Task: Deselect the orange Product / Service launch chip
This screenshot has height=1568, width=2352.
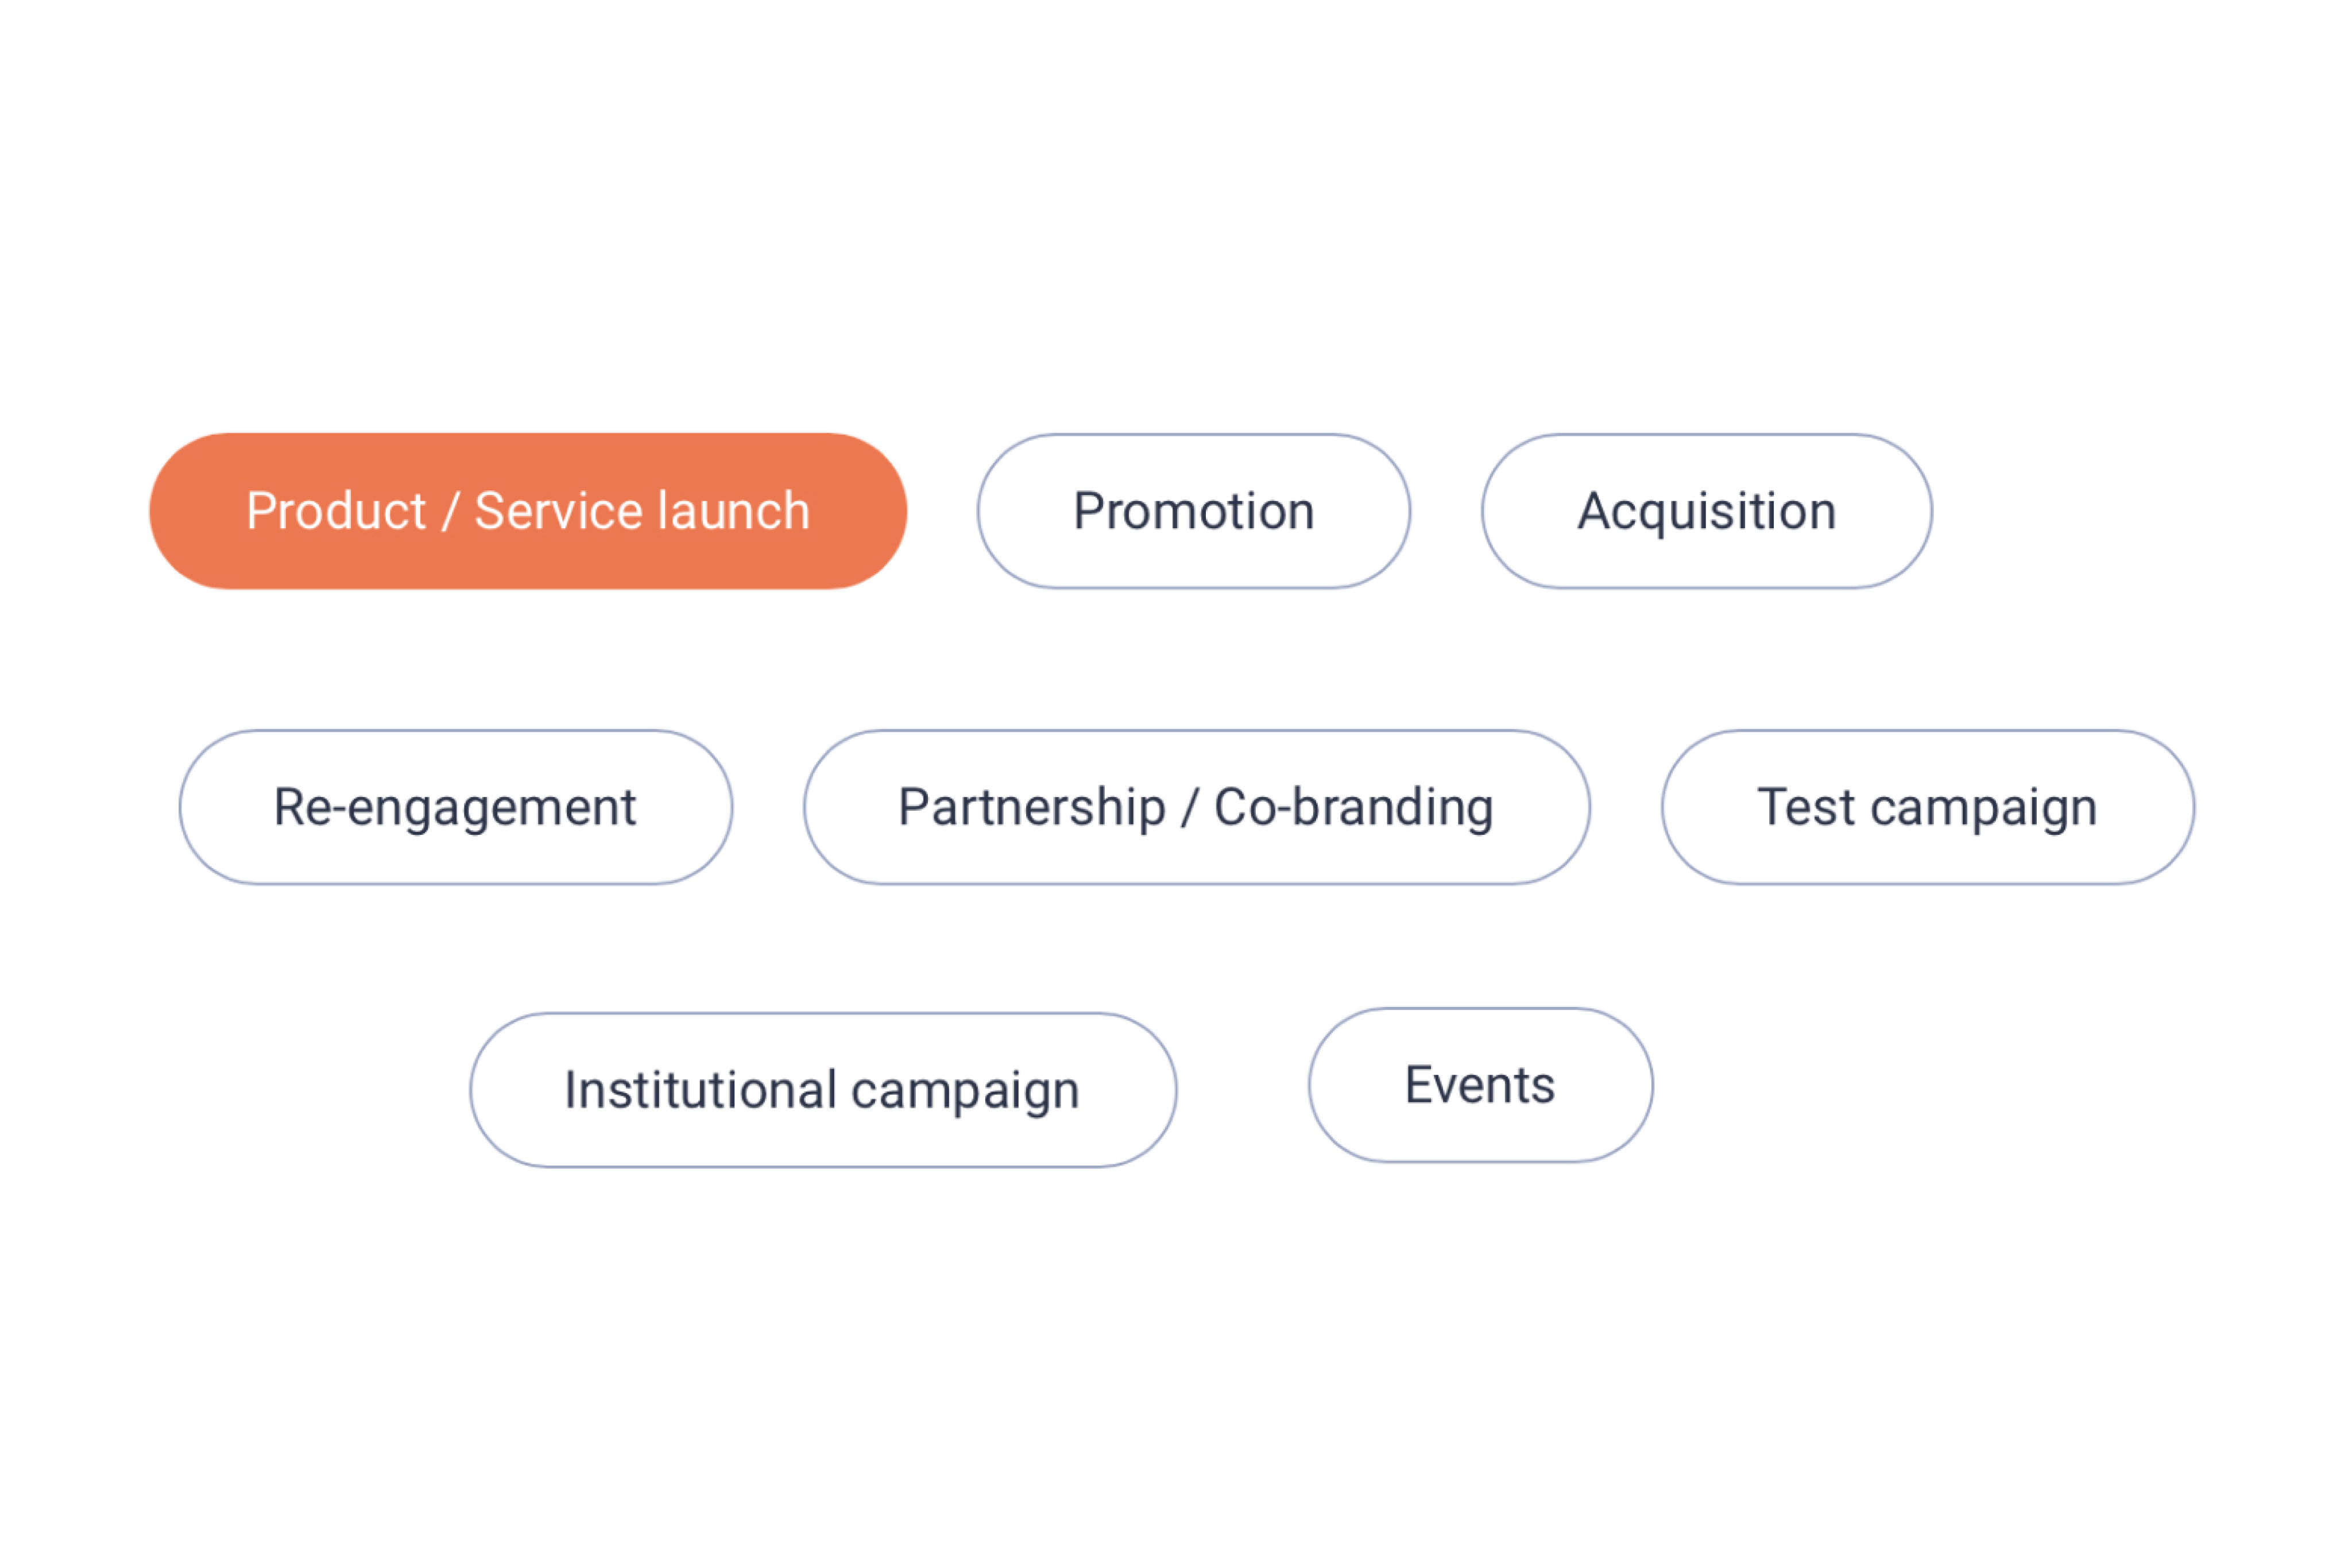Action: 528,511
